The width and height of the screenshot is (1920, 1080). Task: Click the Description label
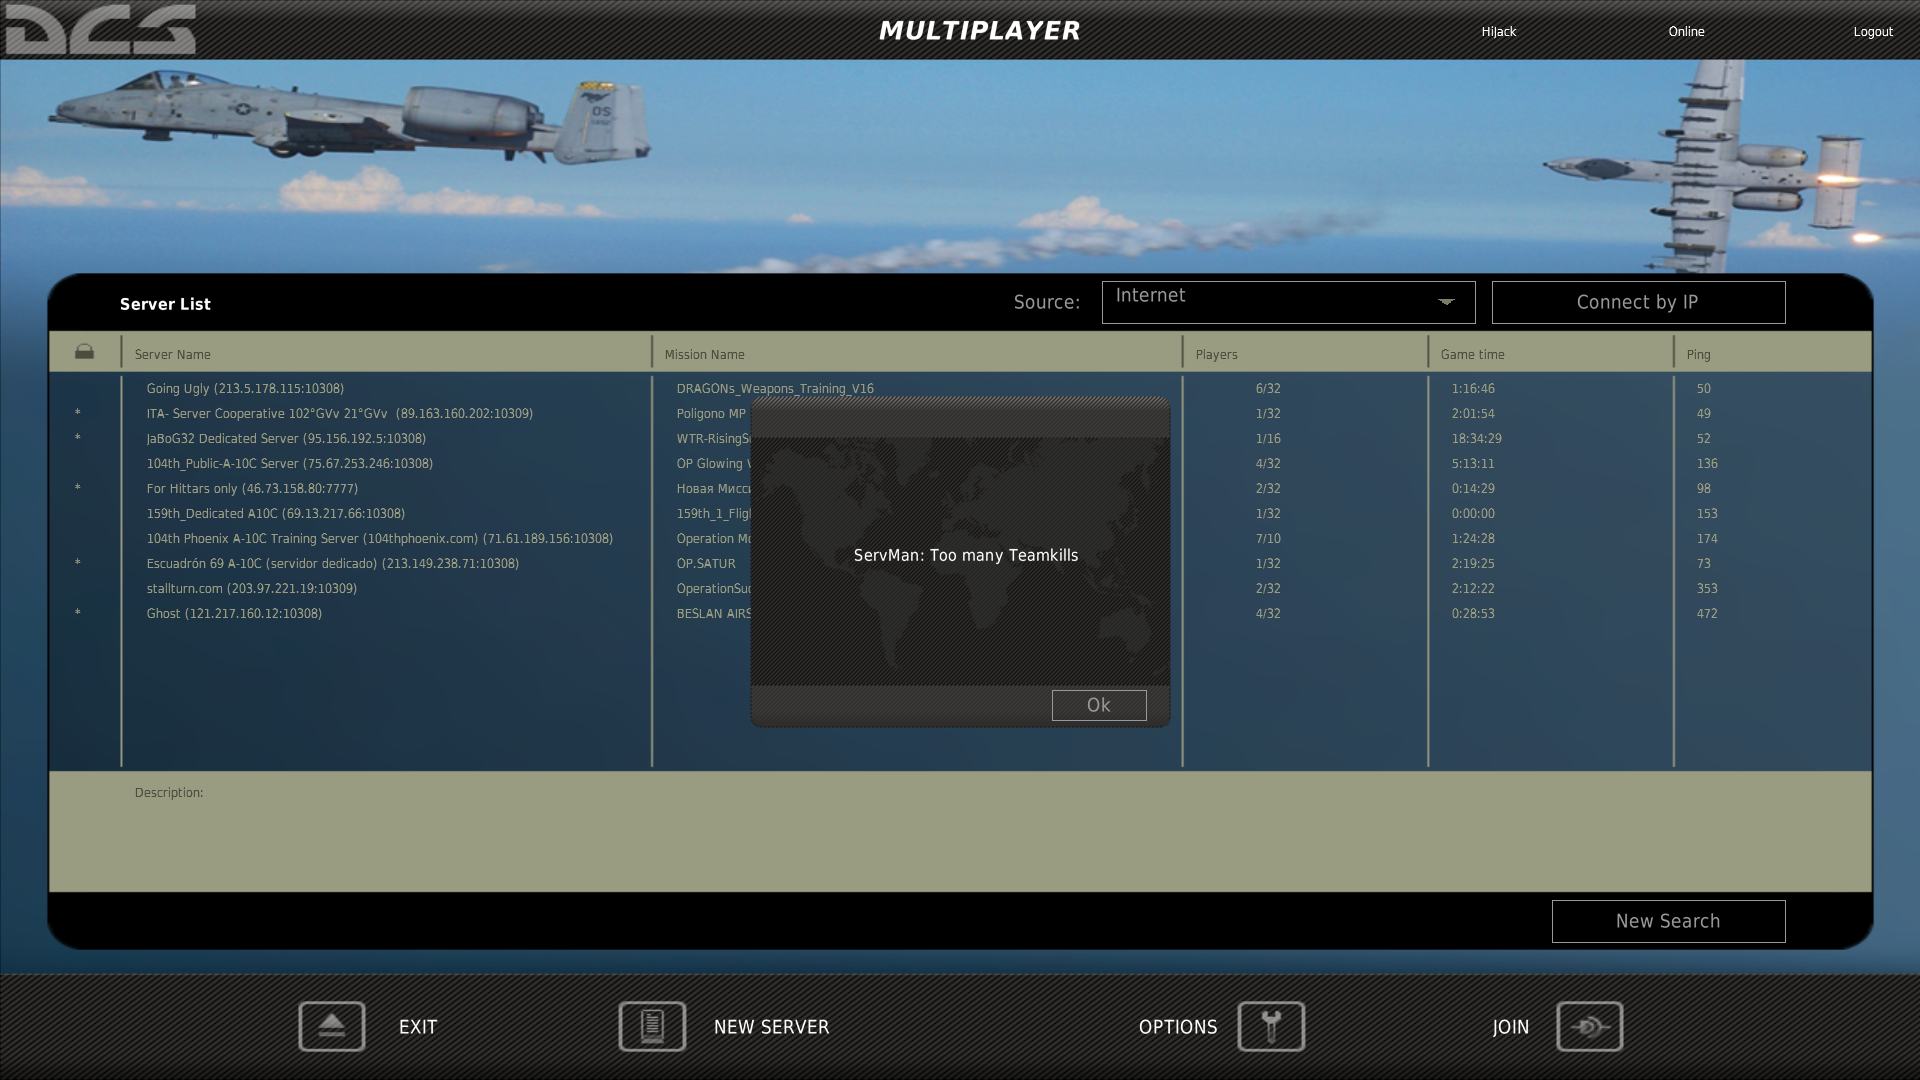(x=168, y=792)
